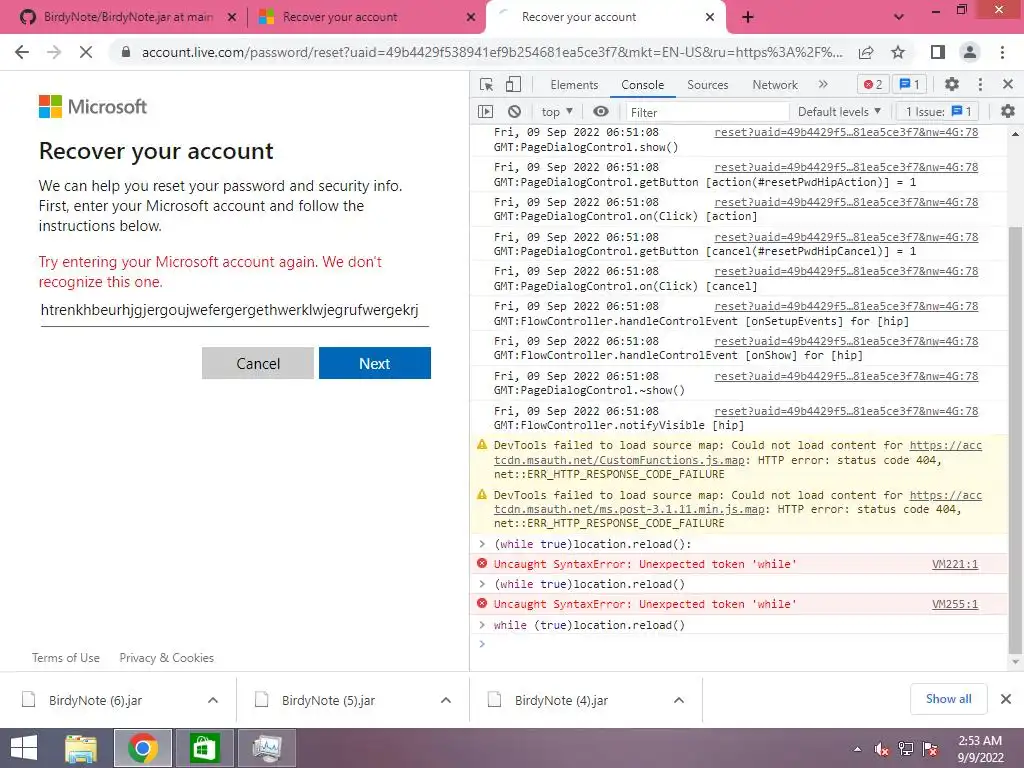Open the Microsoft Store taskbar icon

pyautogui.click(x=204, y=748)
